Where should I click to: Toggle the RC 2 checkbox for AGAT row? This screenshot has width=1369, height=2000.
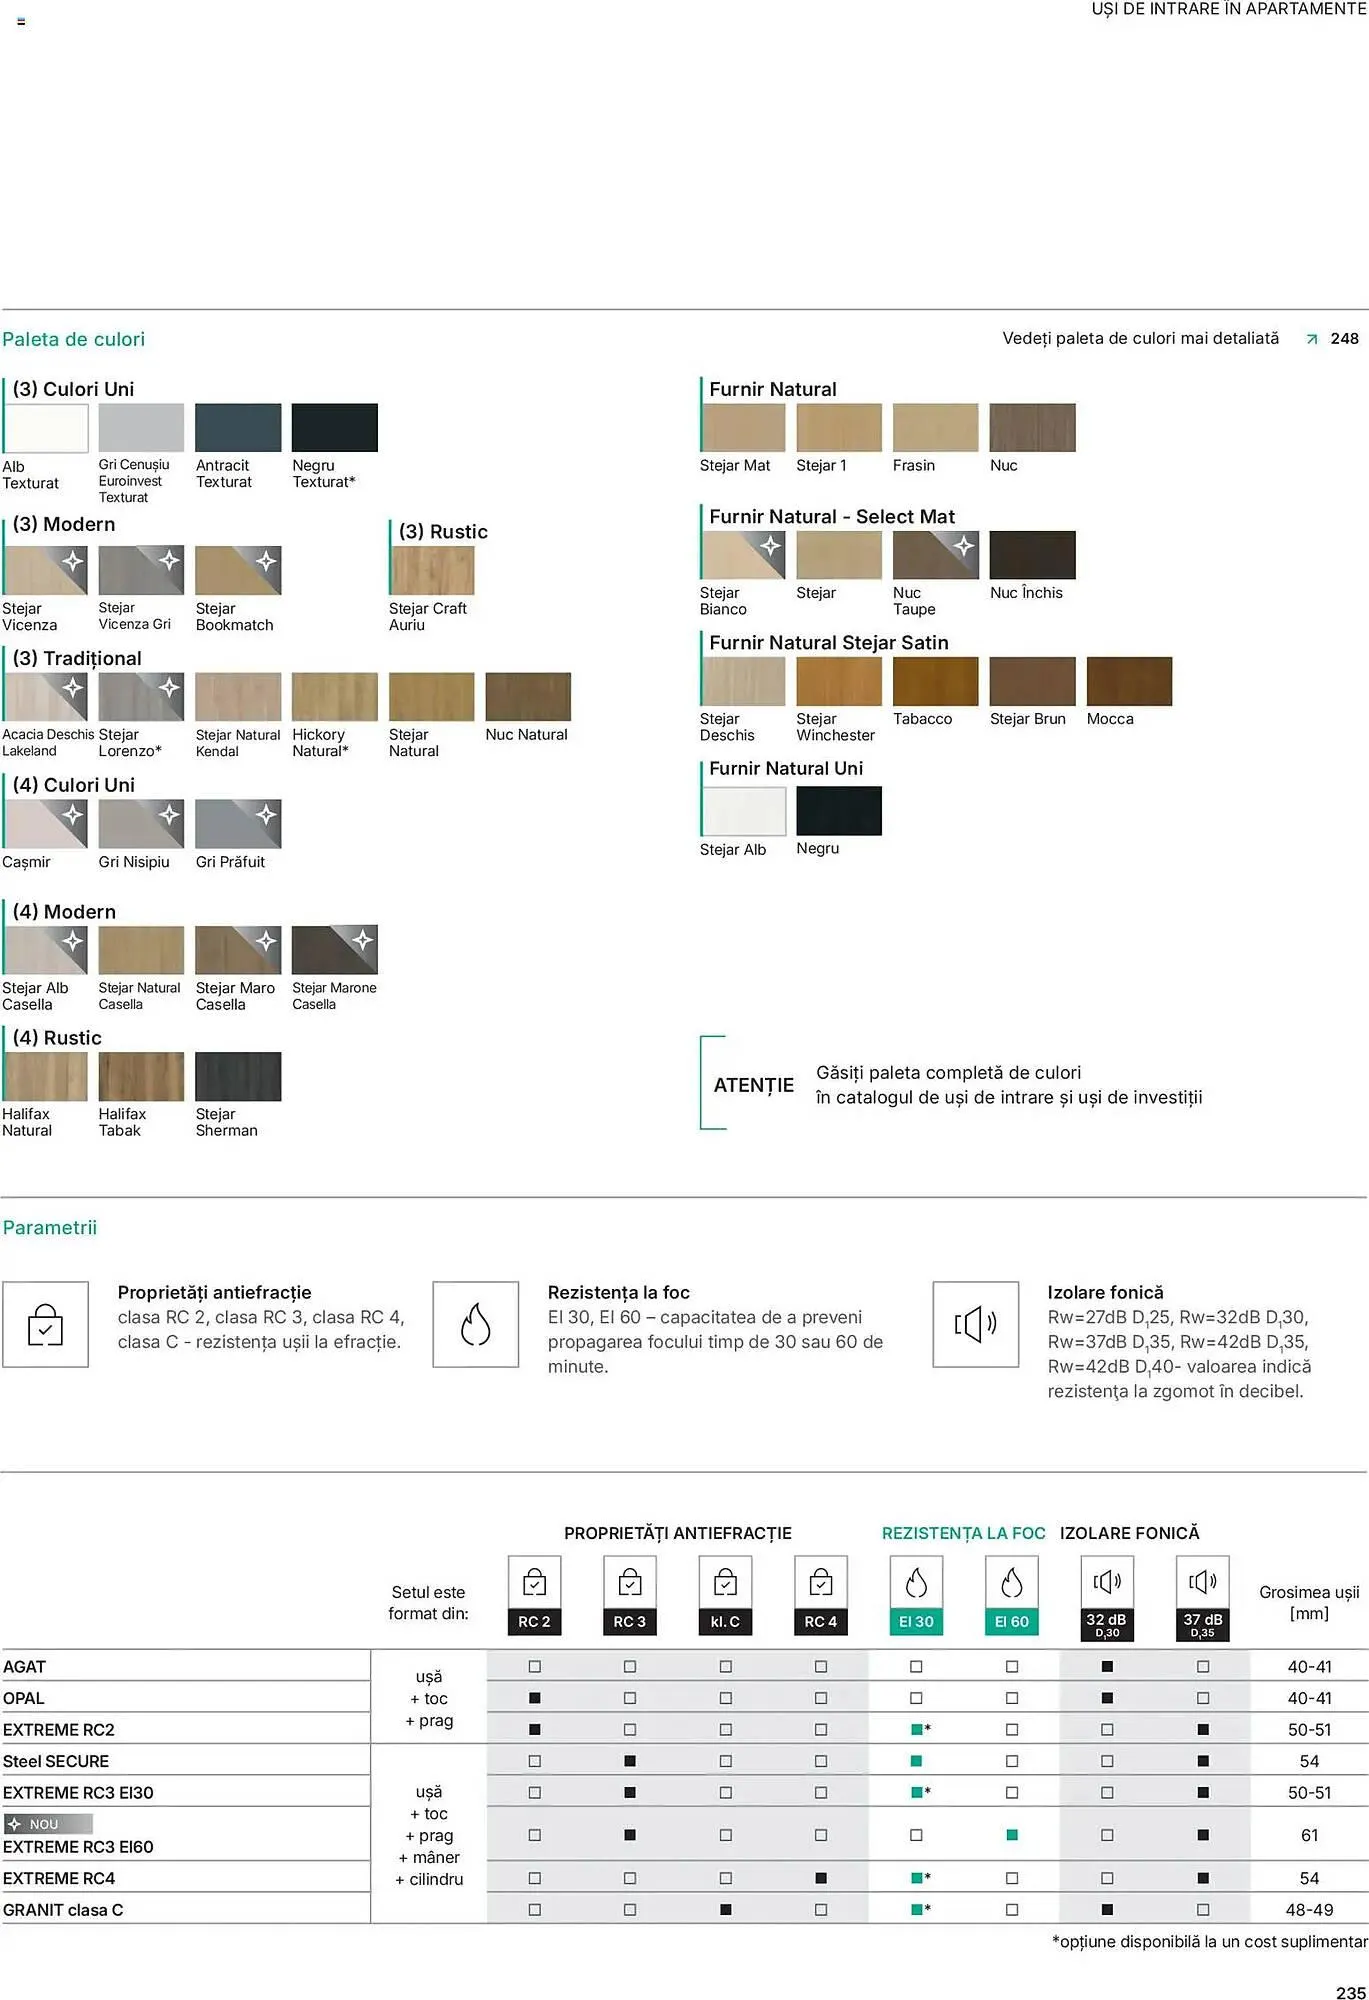(534, 1667)
